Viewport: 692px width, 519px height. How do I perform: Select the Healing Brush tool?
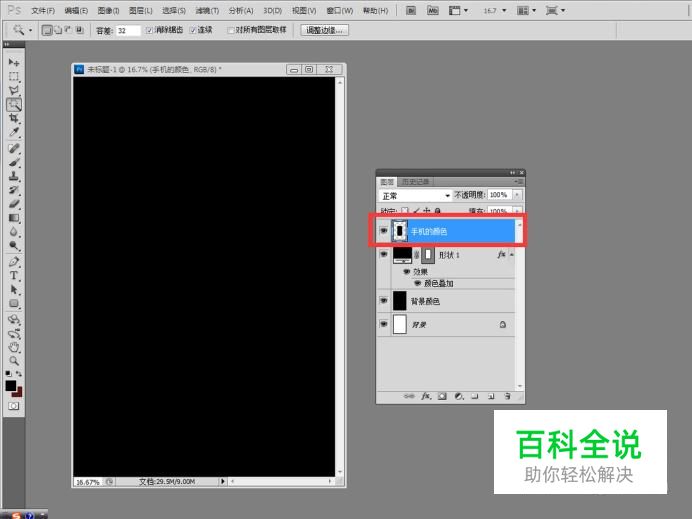tap(14, 148)
